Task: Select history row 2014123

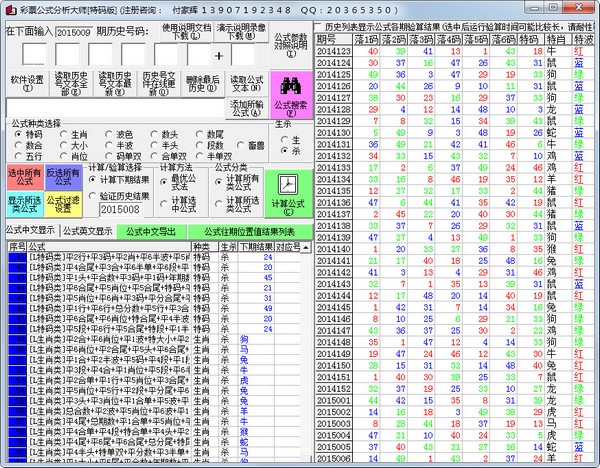Action: pyautogui.click(x=455, y=51)
